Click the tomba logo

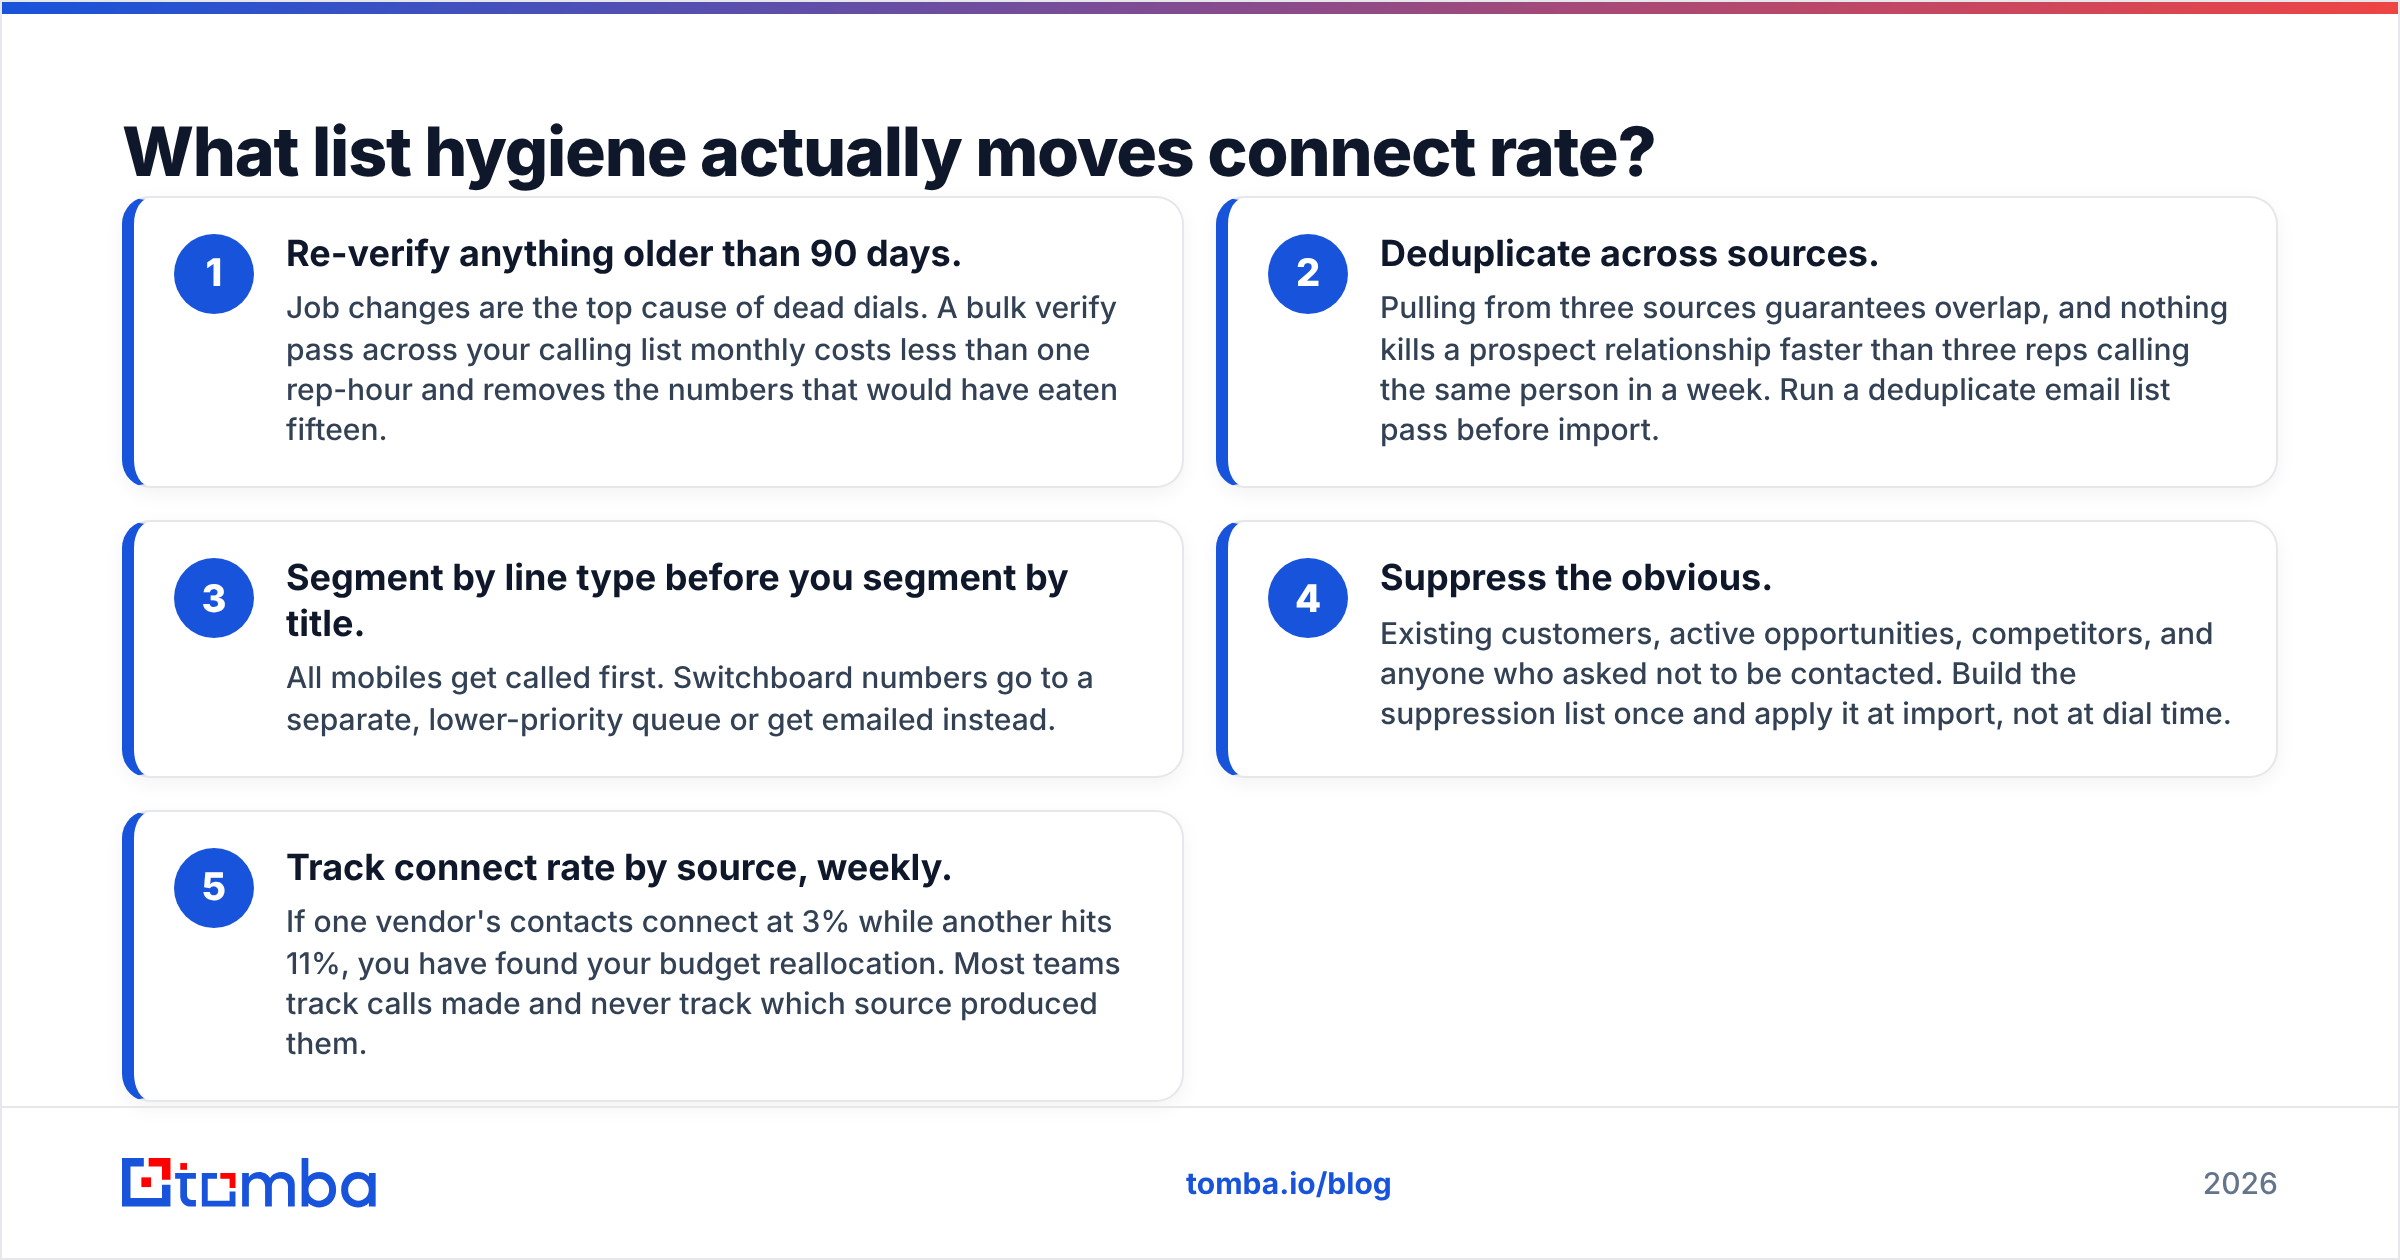pyautogui.click(x=249, y=1183)
